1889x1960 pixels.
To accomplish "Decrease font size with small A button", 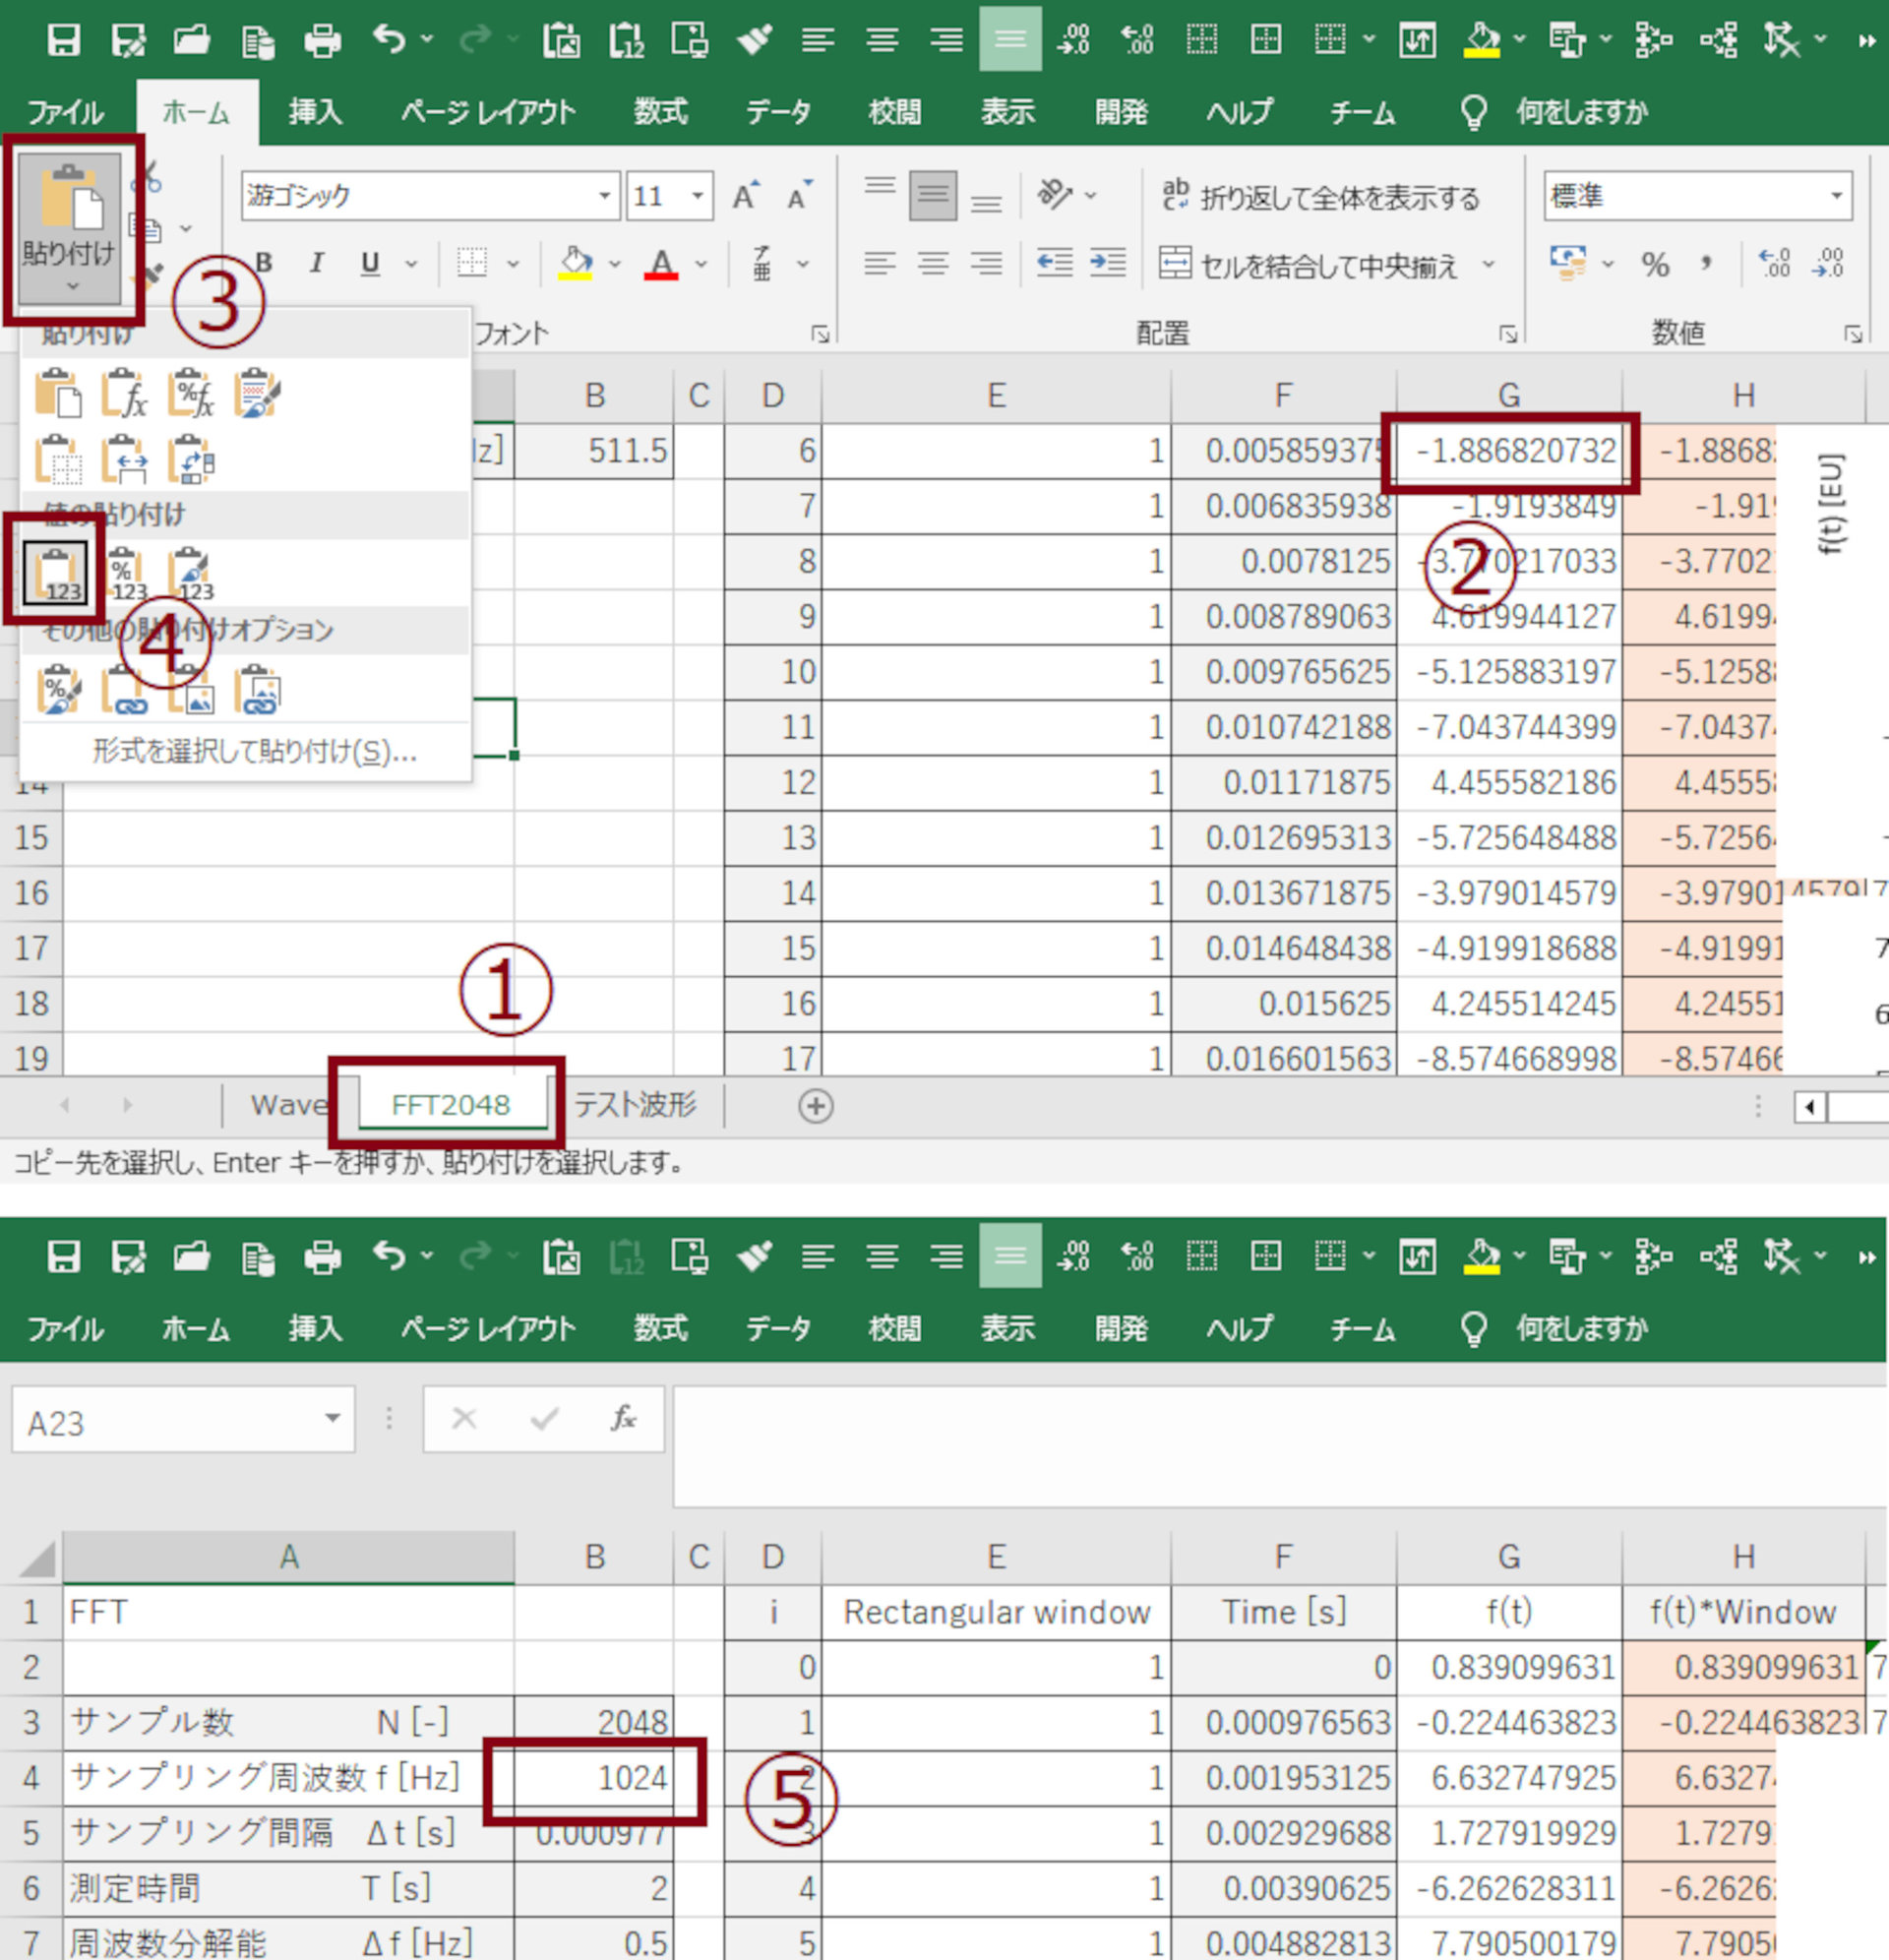I will pyautogui.click(x=799, y=195).
